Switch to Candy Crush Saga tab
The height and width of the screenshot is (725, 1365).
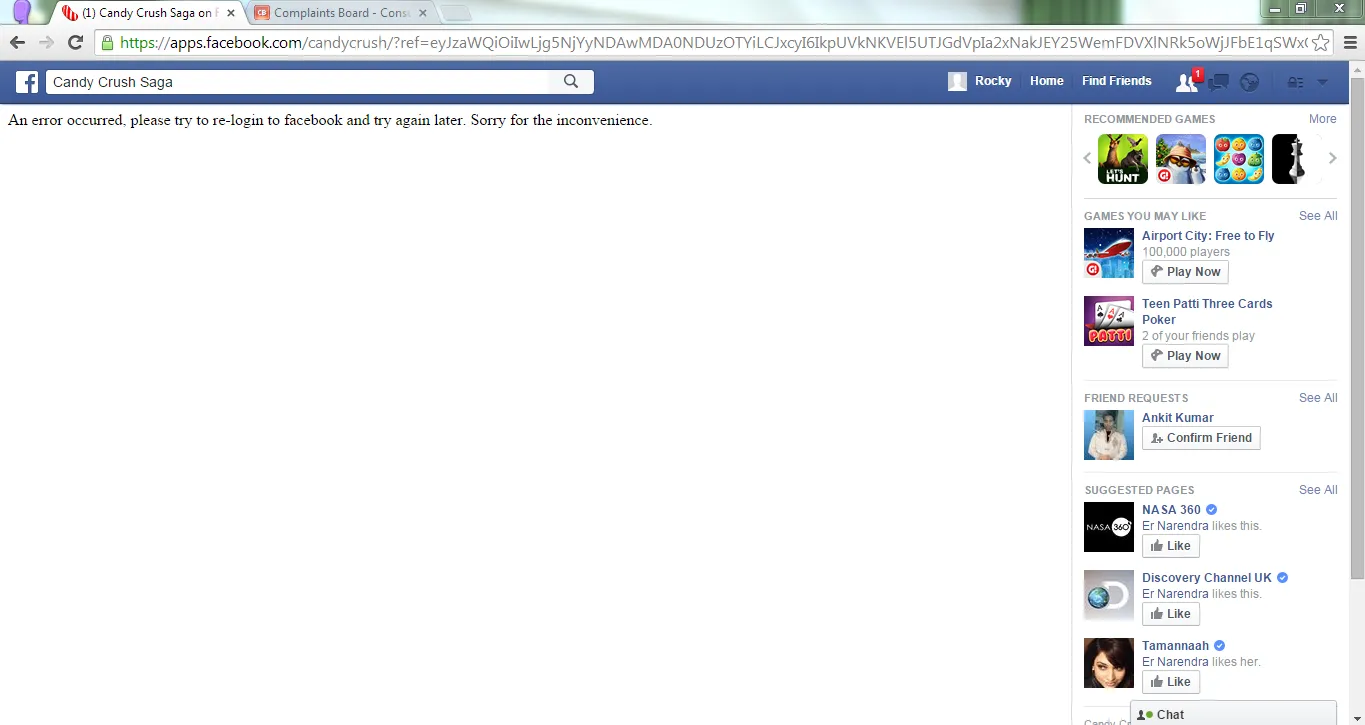point(145,13)
